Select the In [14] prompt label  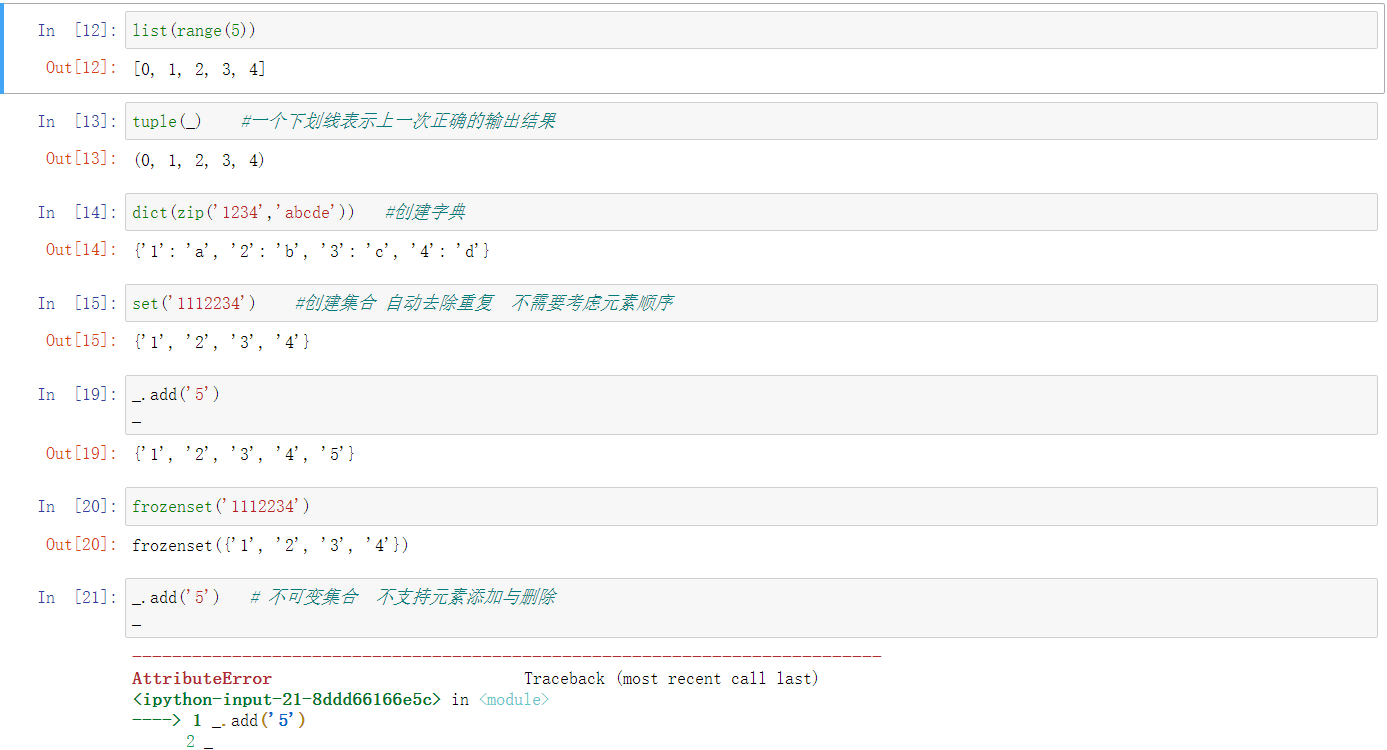77,213
